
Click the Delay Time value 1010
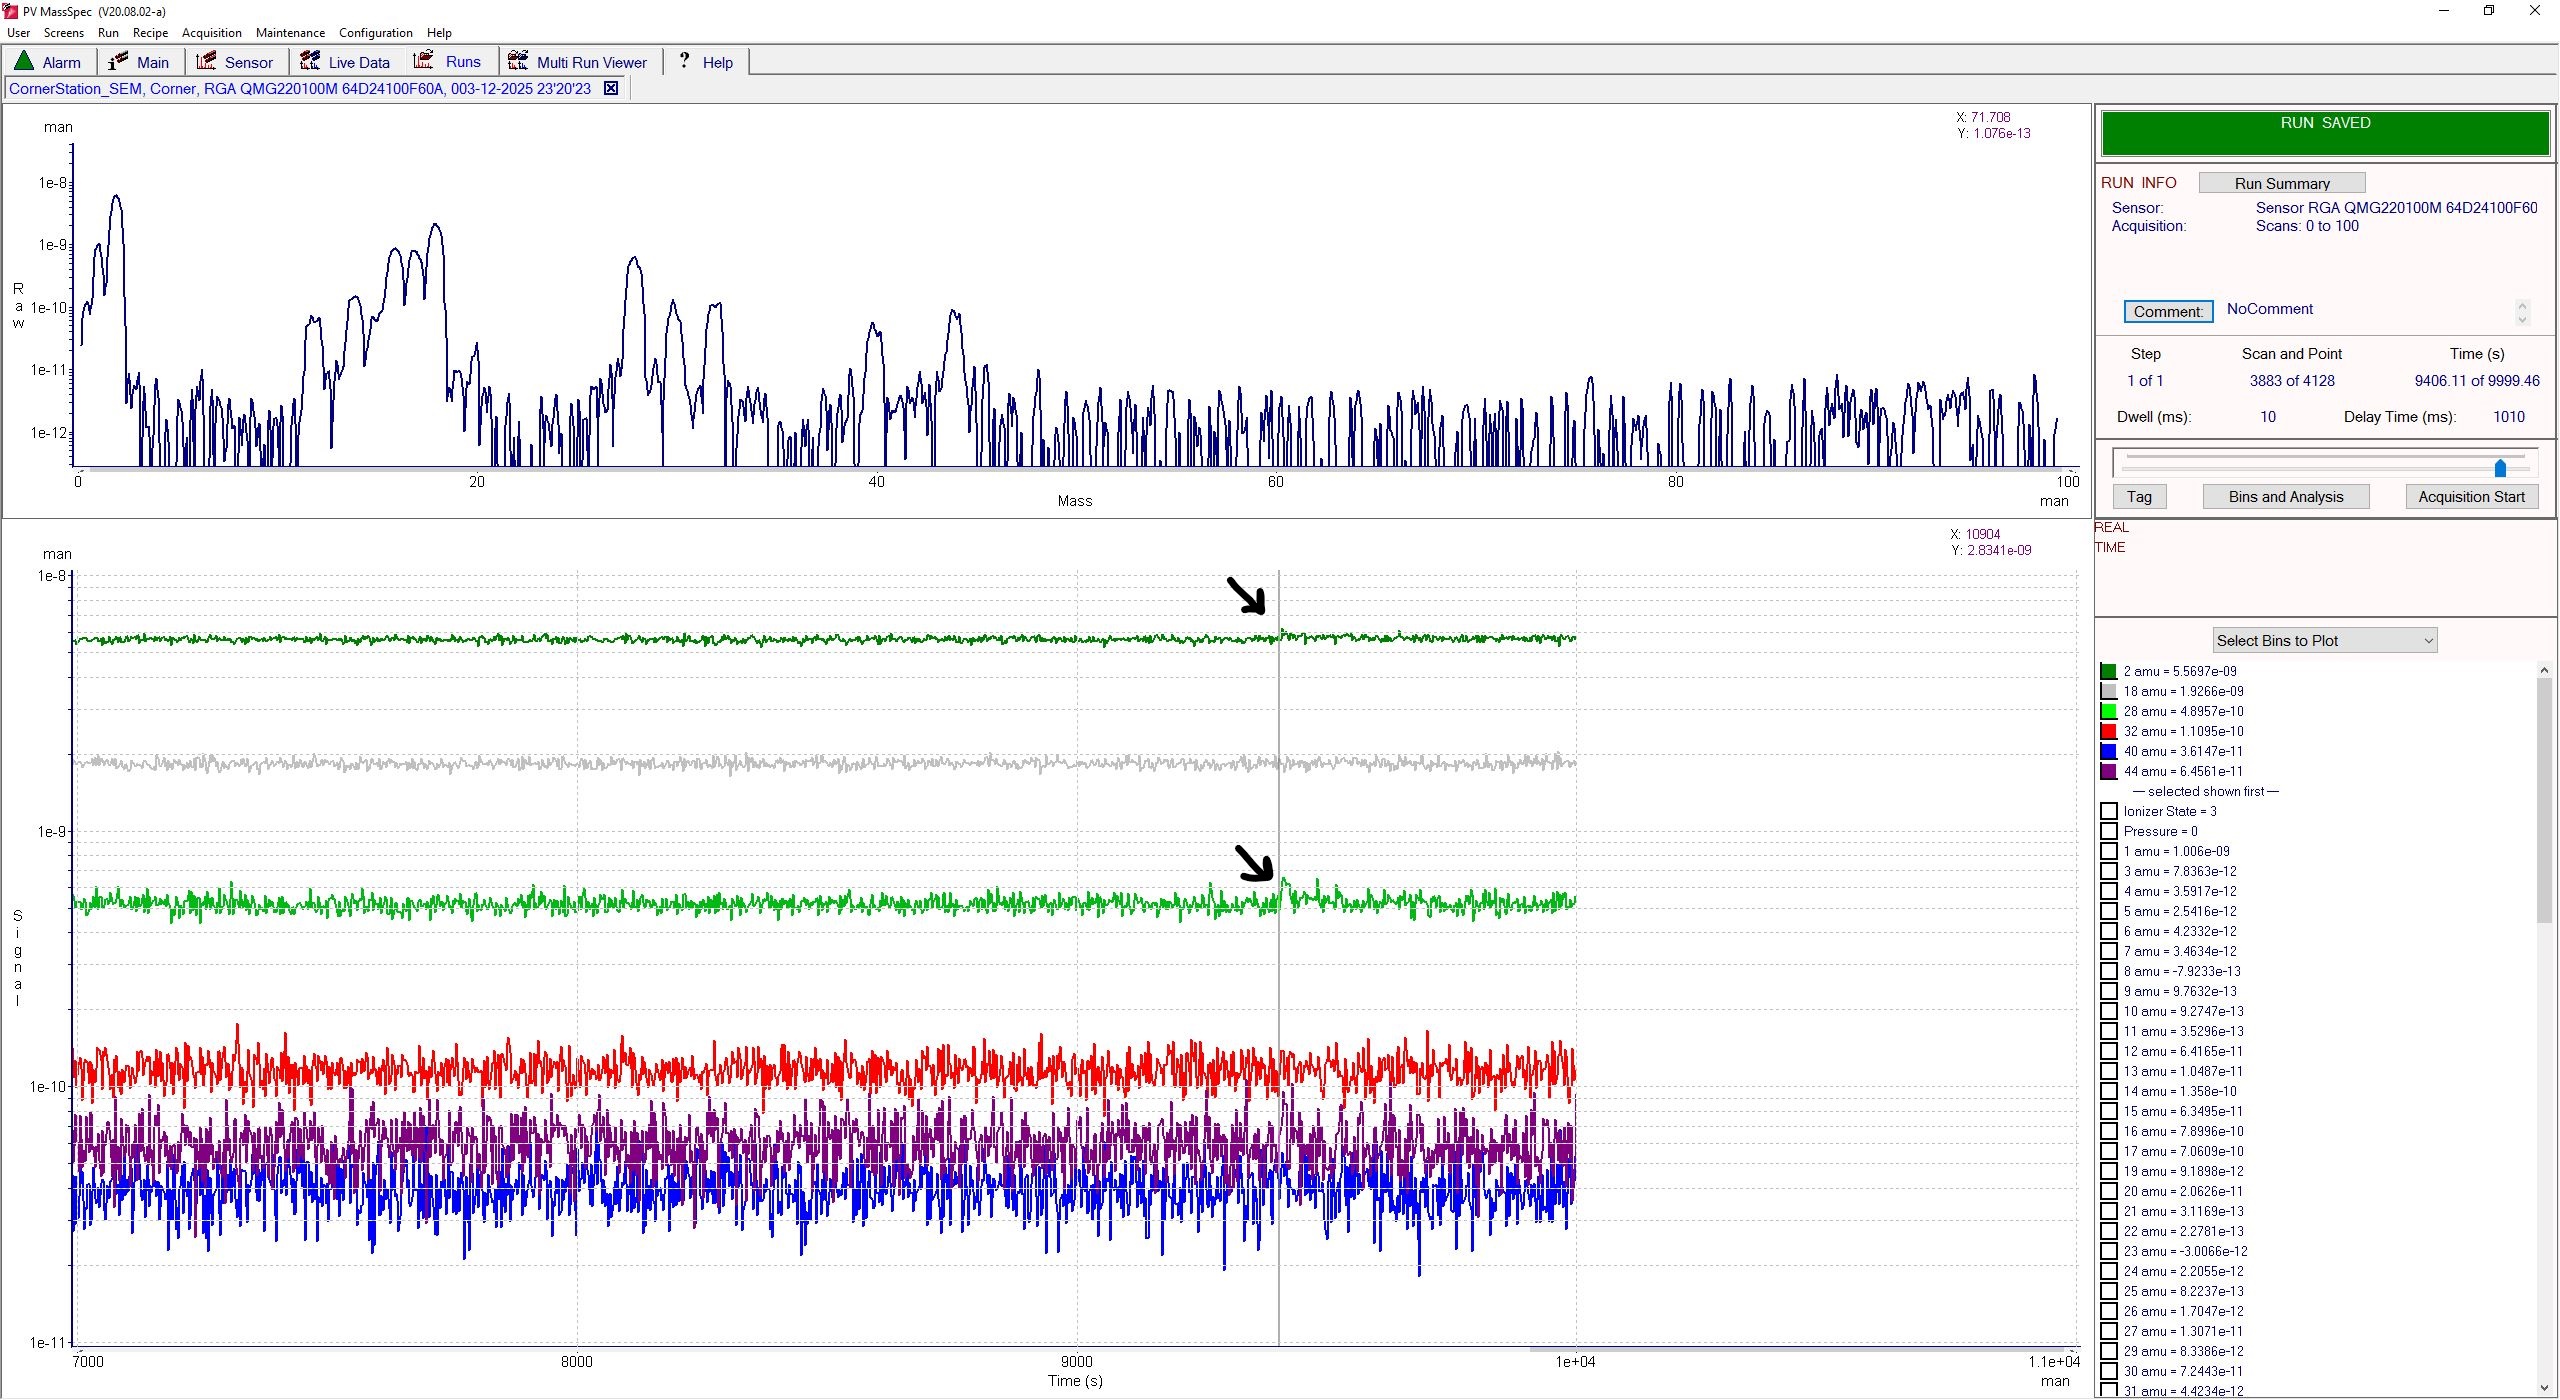tap(2508, 417)
